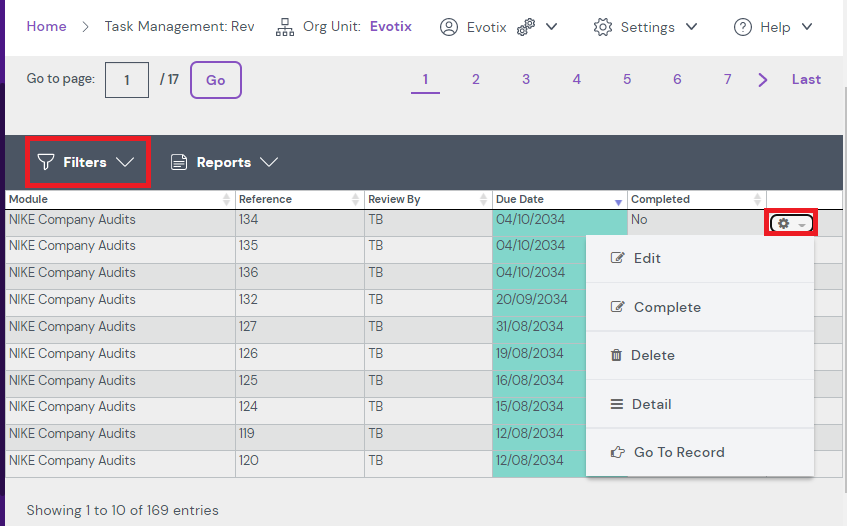Expand the Reports dropdown
The width and height of the screenshot is (847, 526).
pyautogui.click(x=224, y=162)
